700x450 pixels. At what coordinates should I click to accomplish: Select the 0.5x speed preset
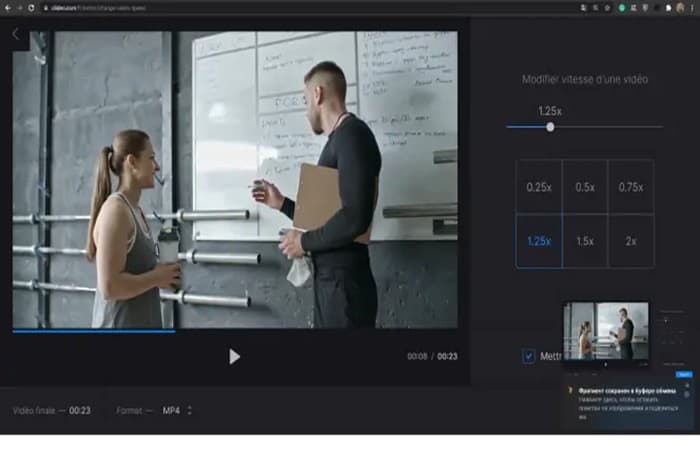585,187
